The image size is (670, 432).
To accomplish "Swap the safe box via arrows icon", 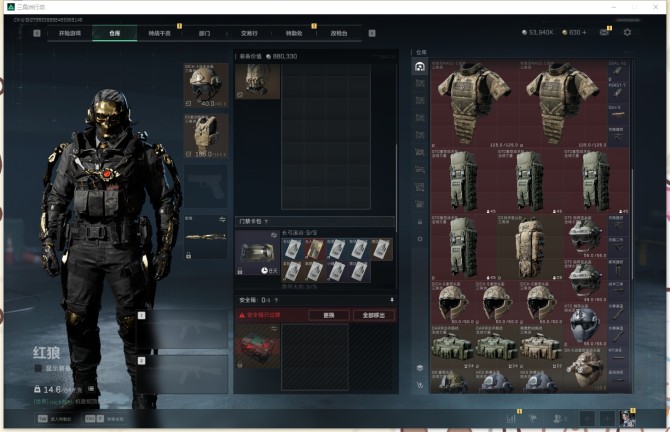I will pos(274,329).
